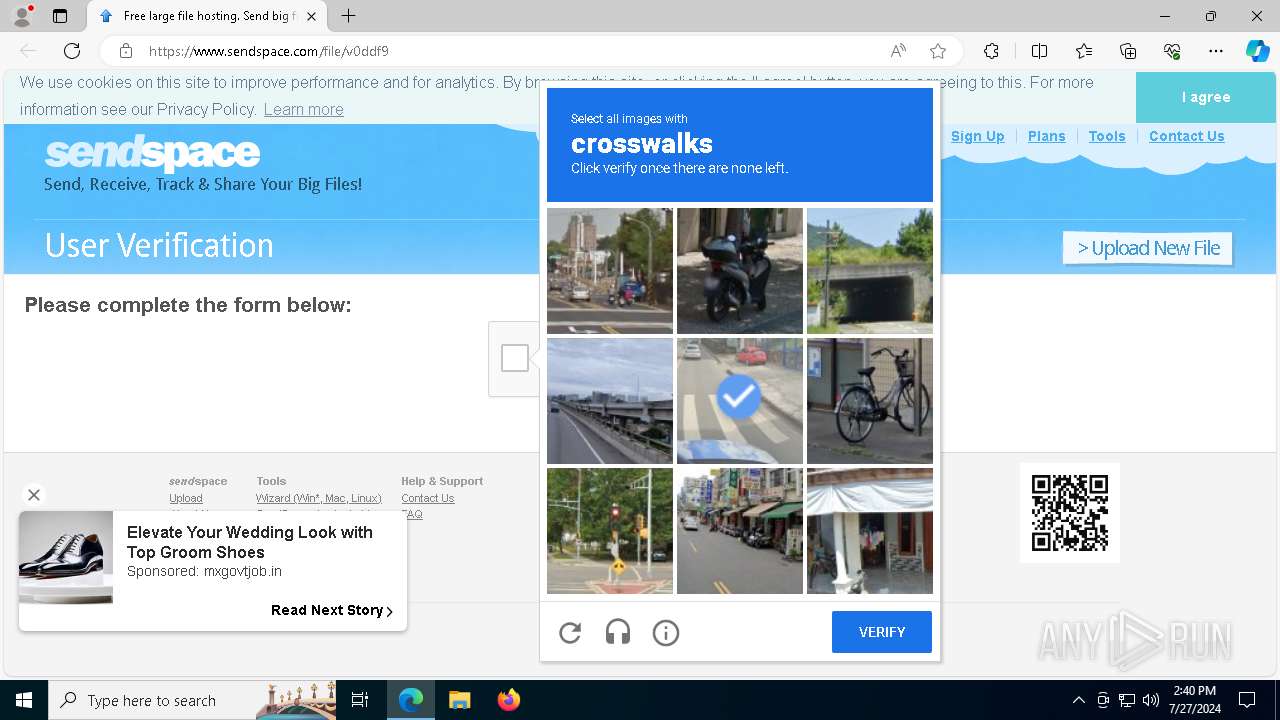
Task: Open footer Upload link
Action: (186, 498)
